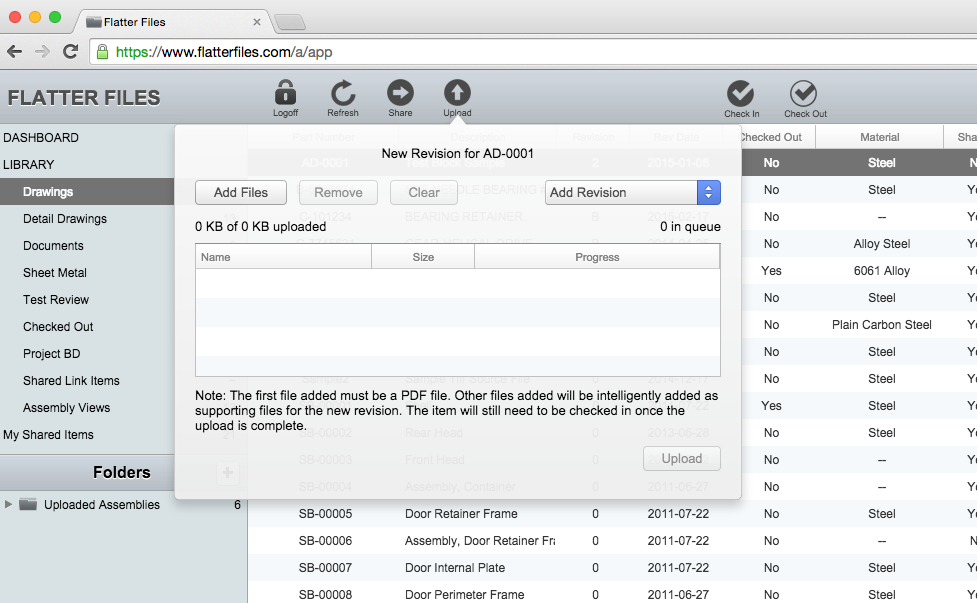Viewport: 977px width, 603px height.
Task: Open Assembly Views in sidebar
Action: [x=67, y=407]
